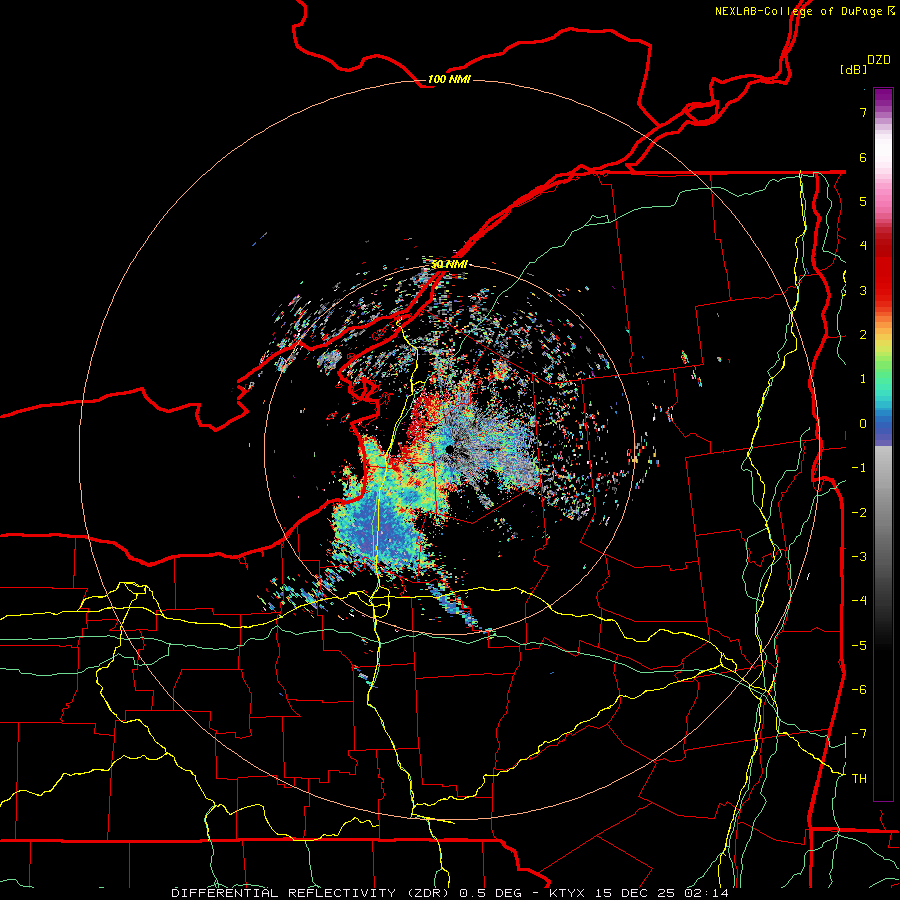Click the 5 value on the color scale
Screen dimensions: 900x900
tap(863, 201)
